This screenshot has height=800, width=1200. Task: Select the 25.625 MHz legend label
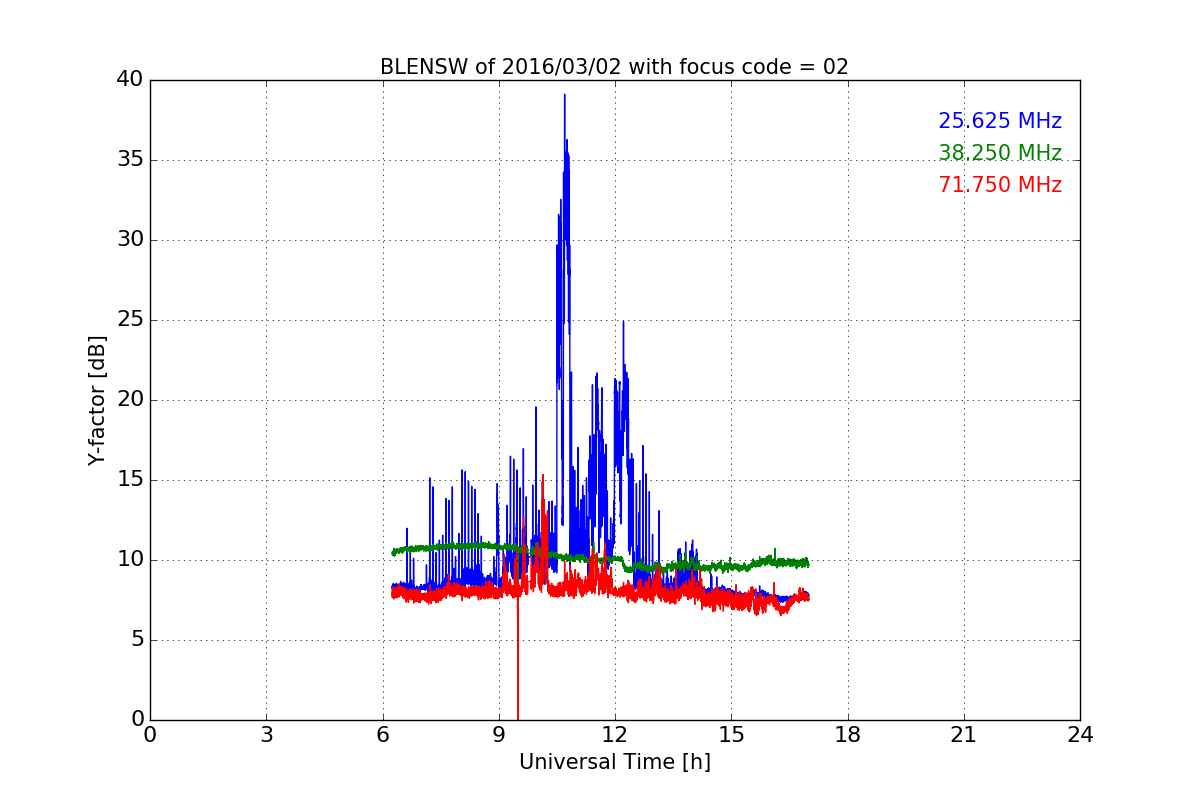click(x=1000, y=121)
